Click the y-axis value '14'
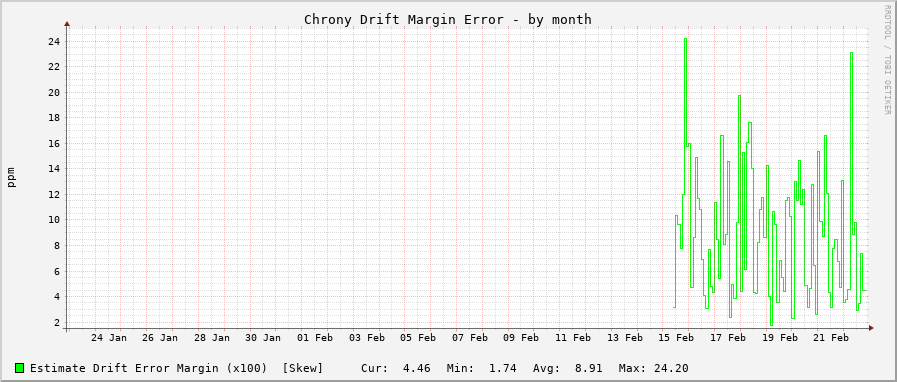The width and height of the screenshot is (897, 382). (54, 169)
